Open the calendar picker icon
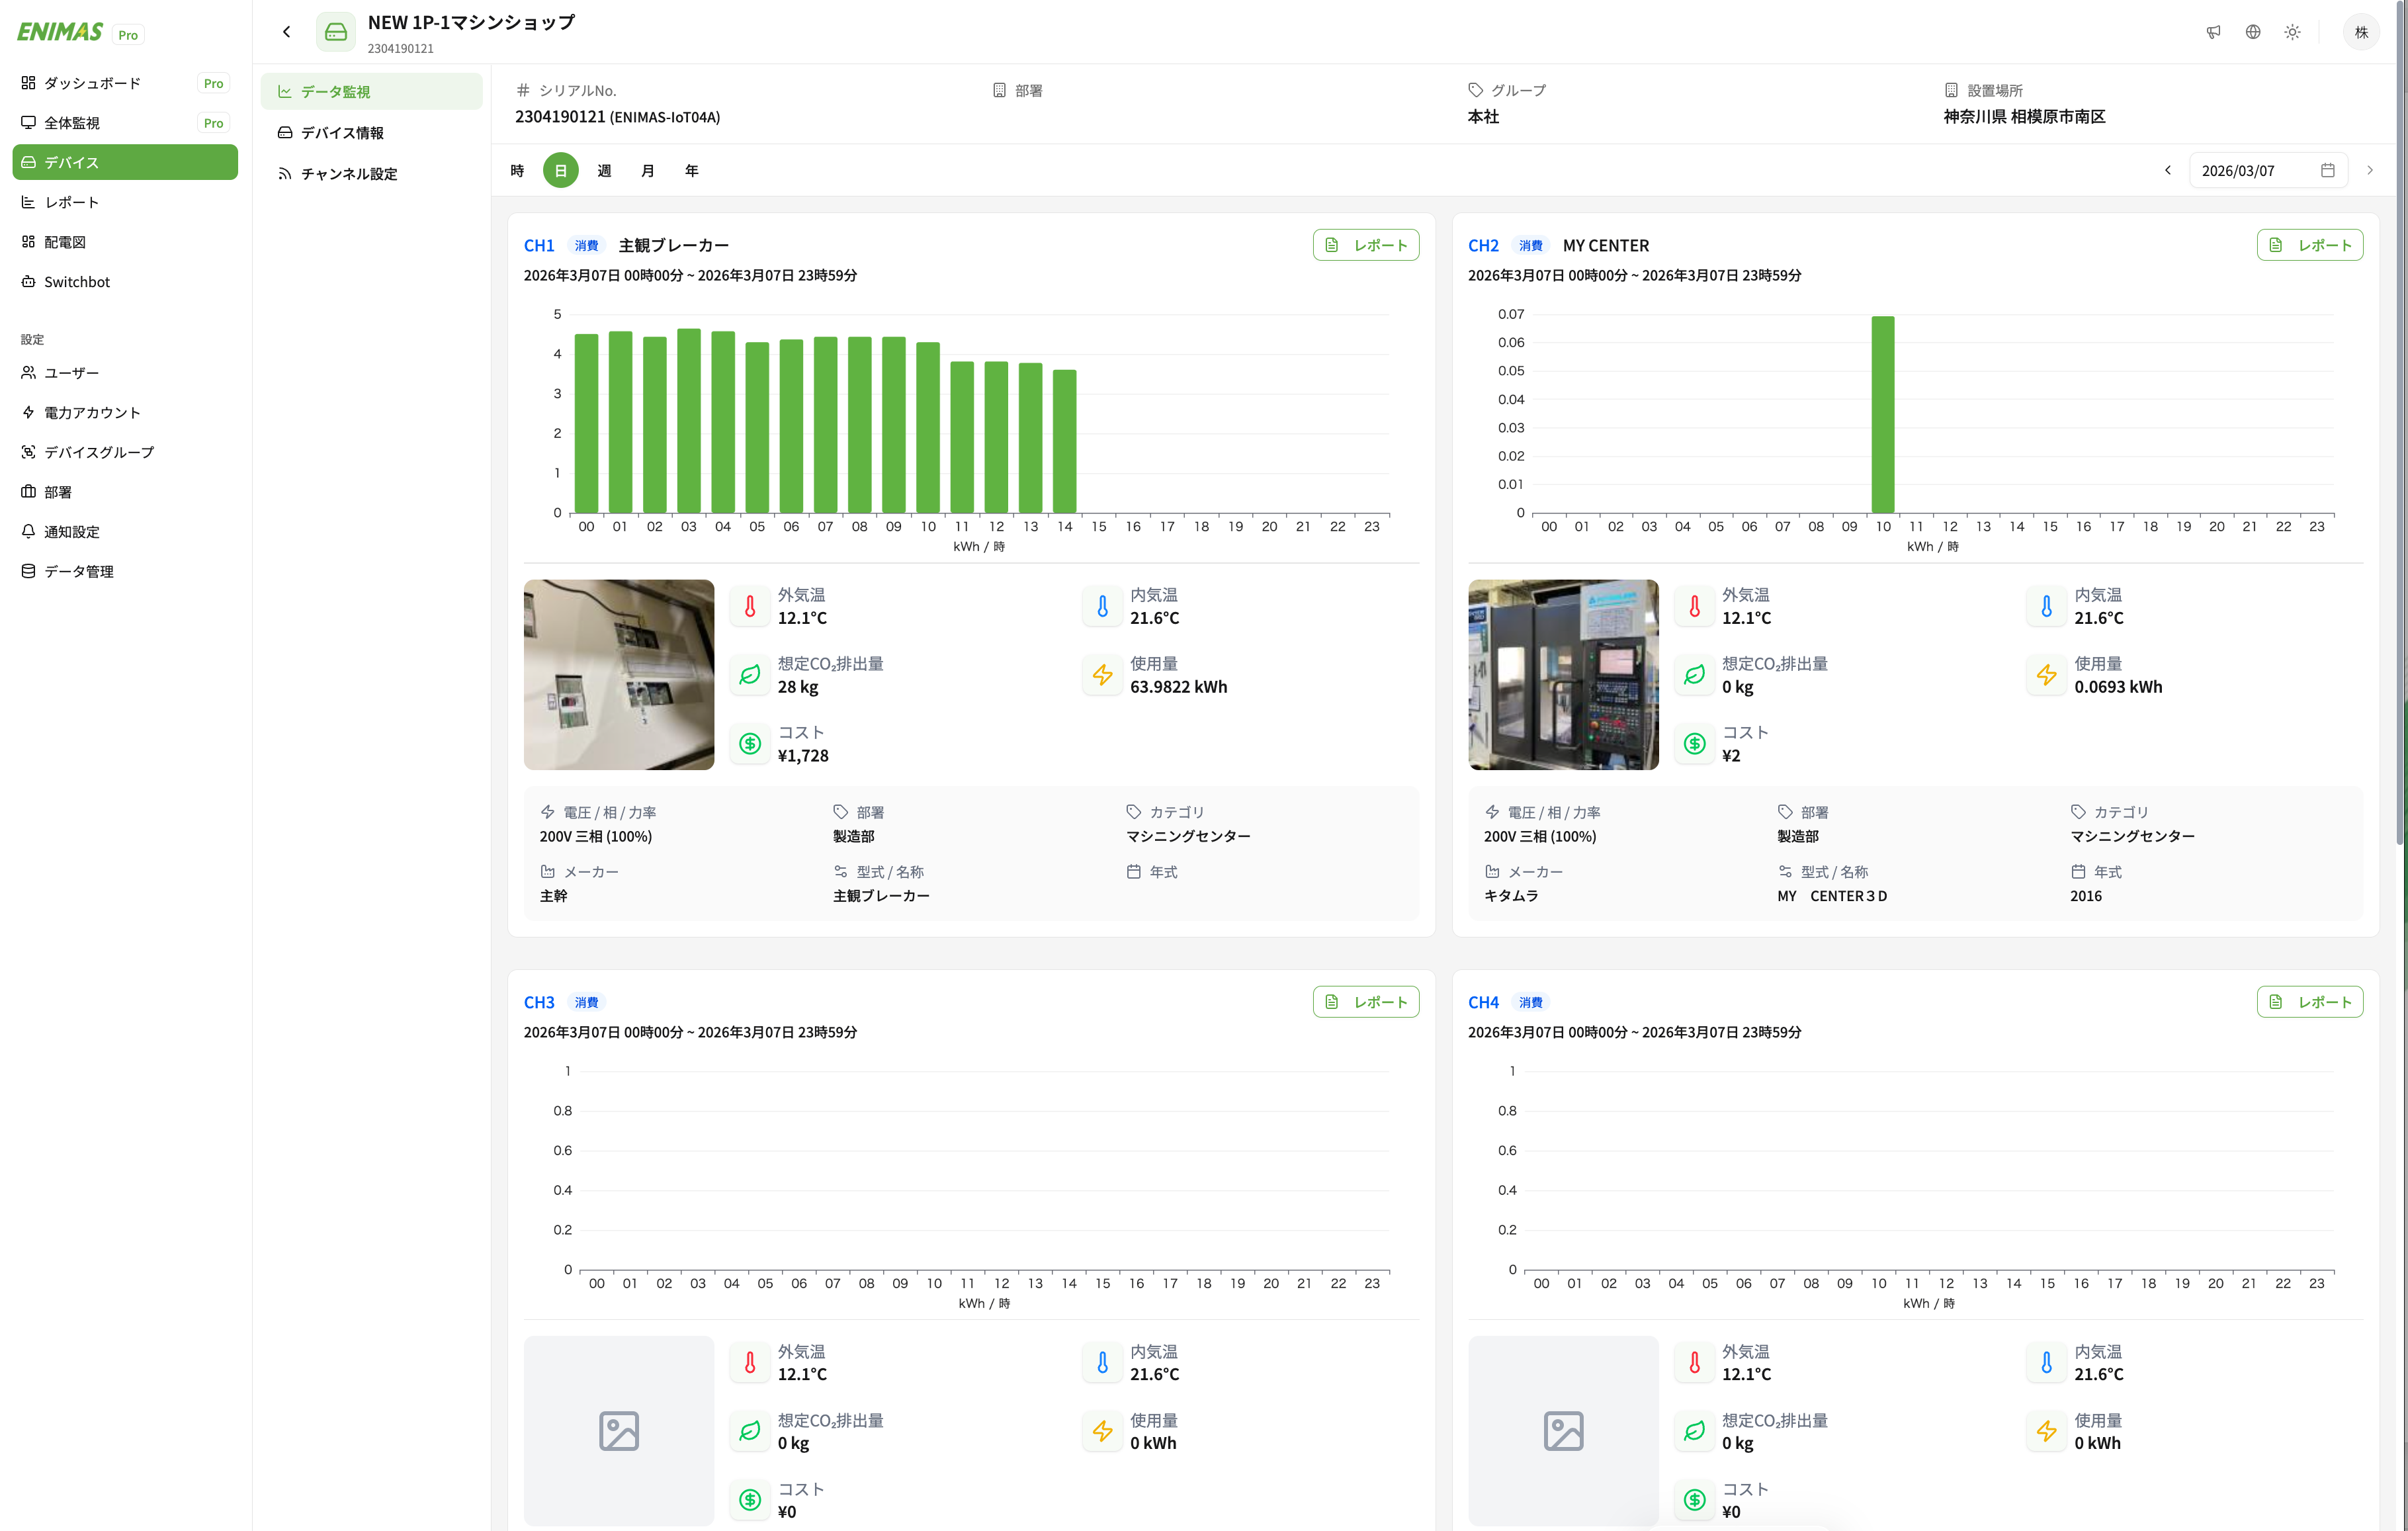The image size is (2408, 1531). [2327, 171]
